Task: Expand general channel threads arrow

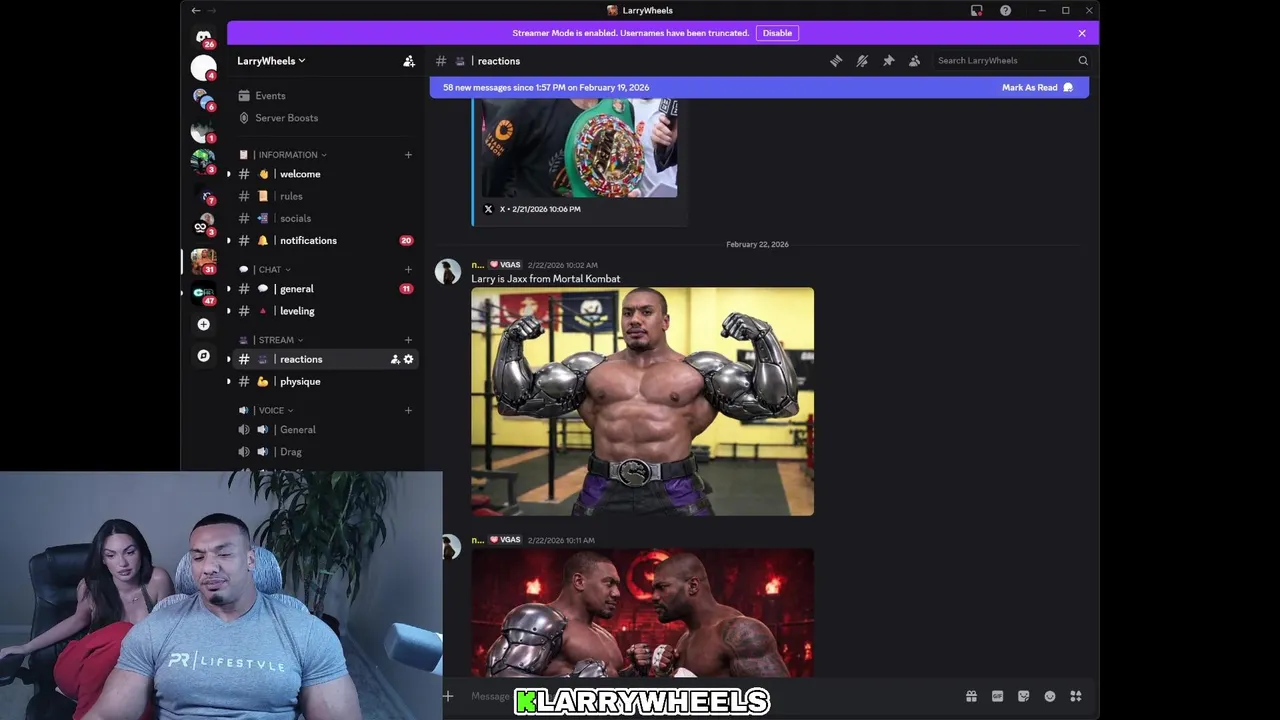Action: (x=229, y=289)
